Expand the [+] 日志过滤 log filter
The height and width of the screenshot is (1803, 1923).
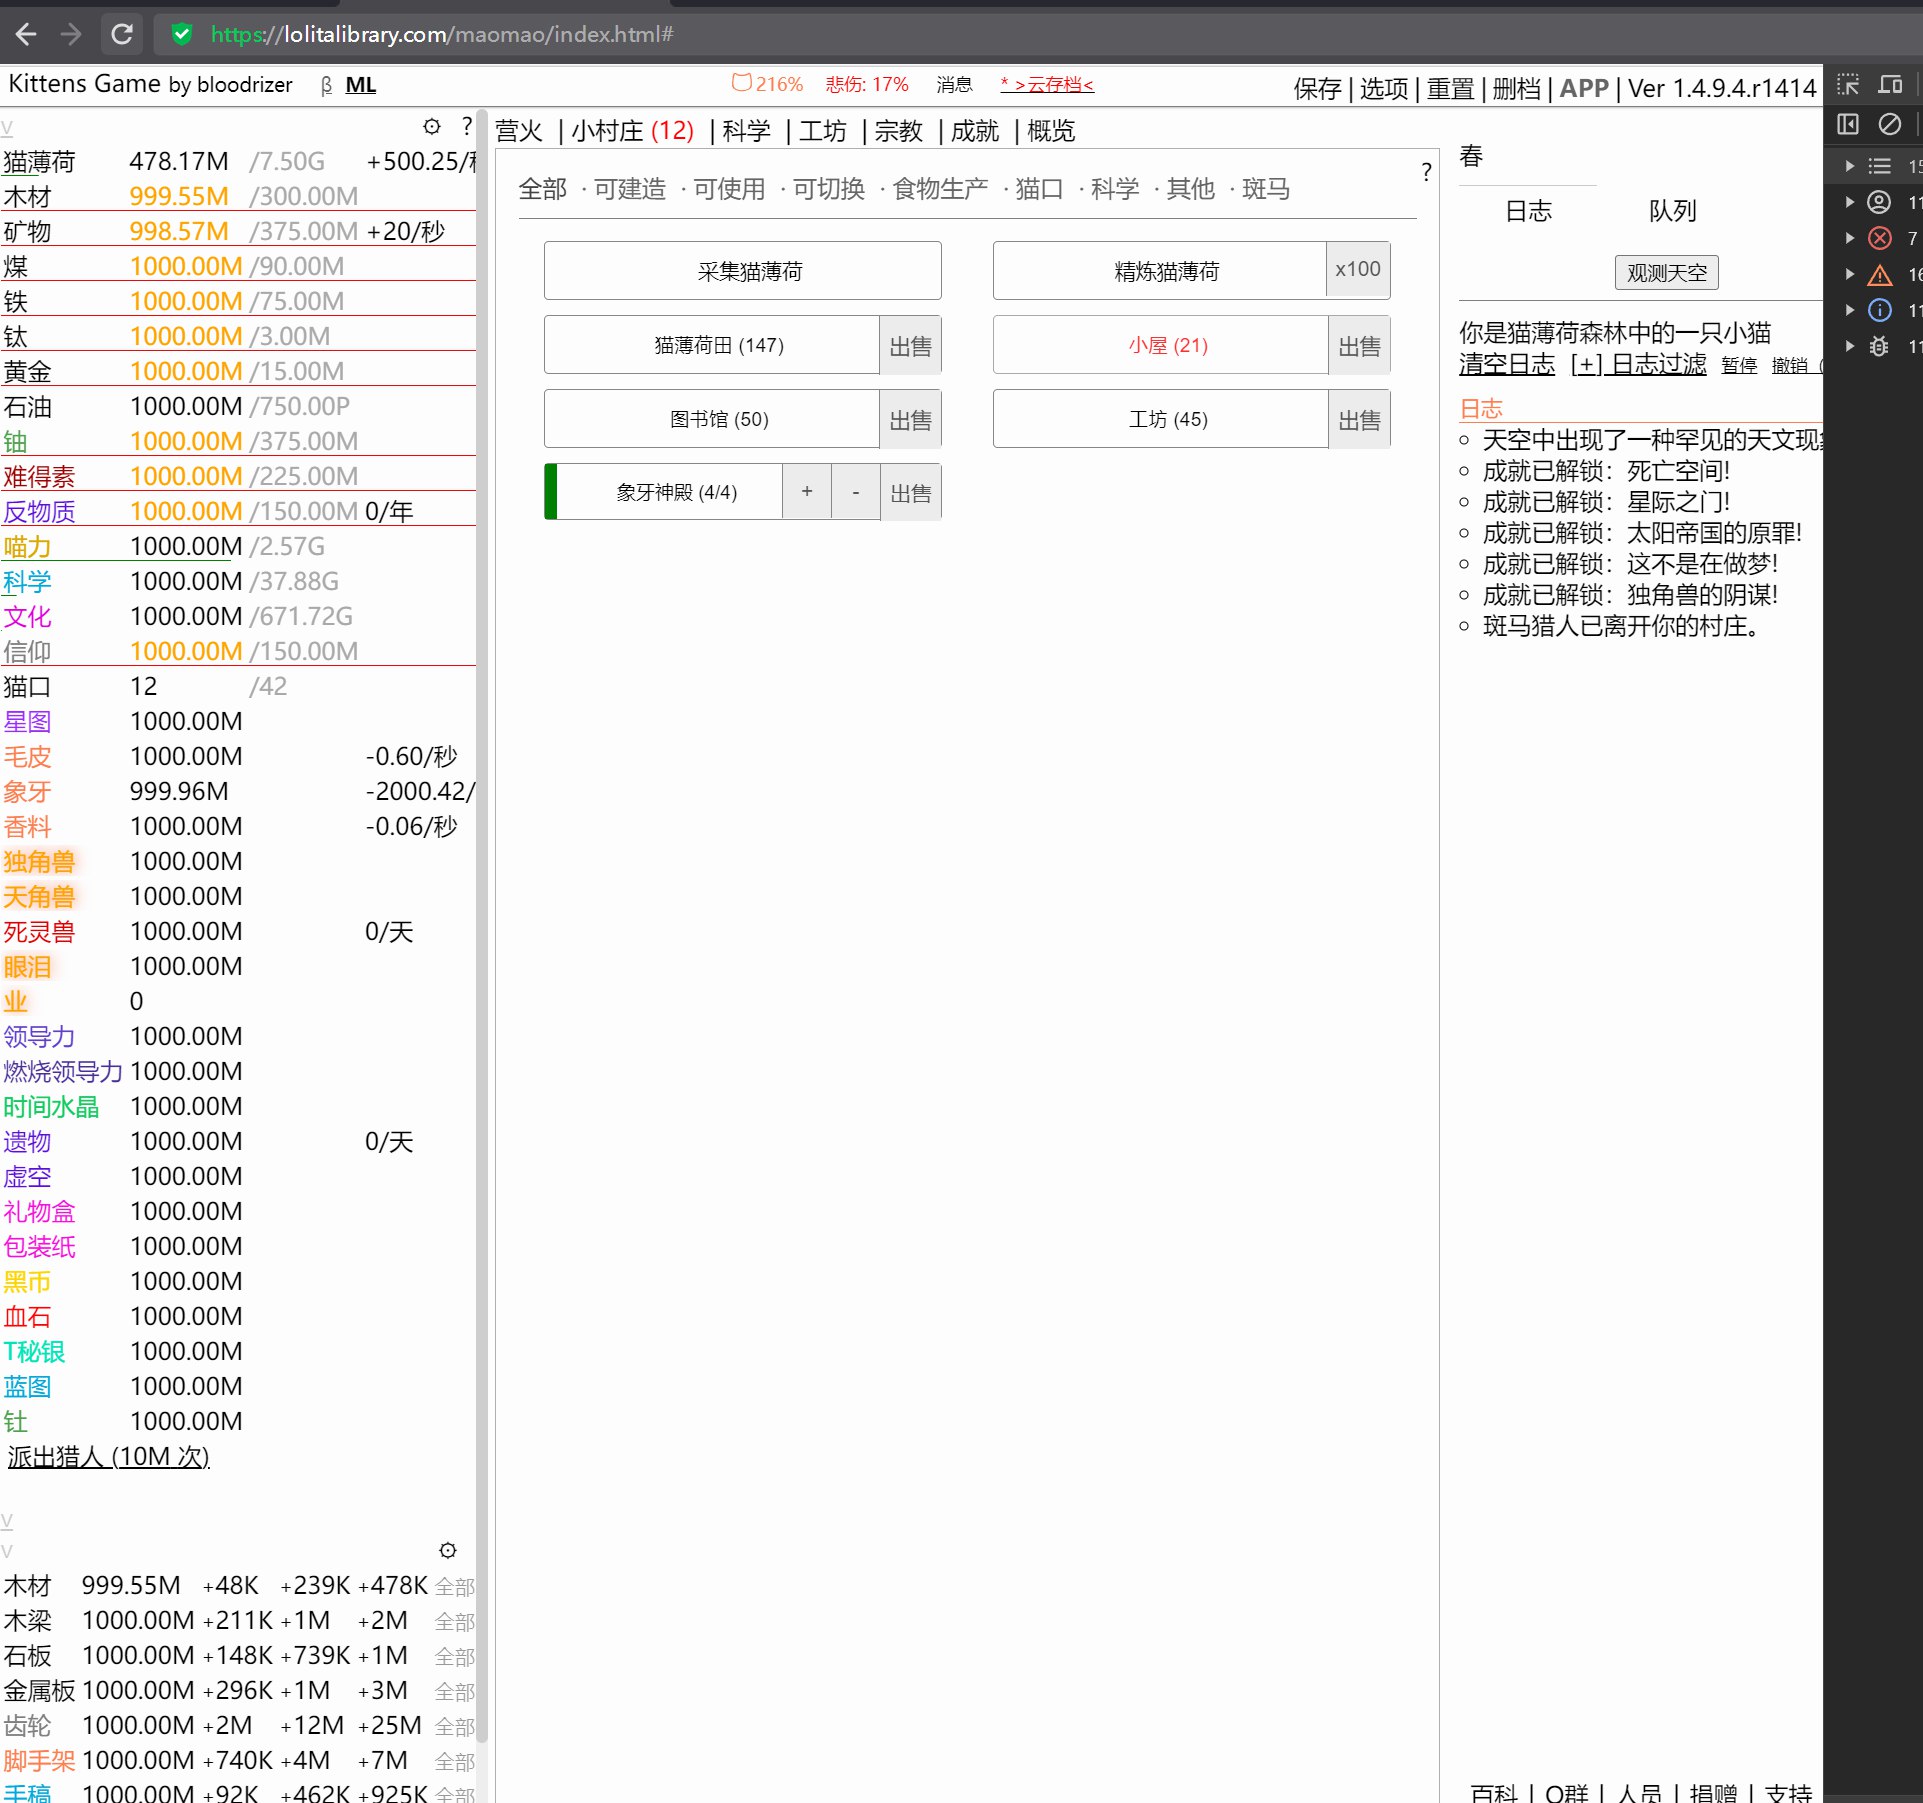point(1638,364)
